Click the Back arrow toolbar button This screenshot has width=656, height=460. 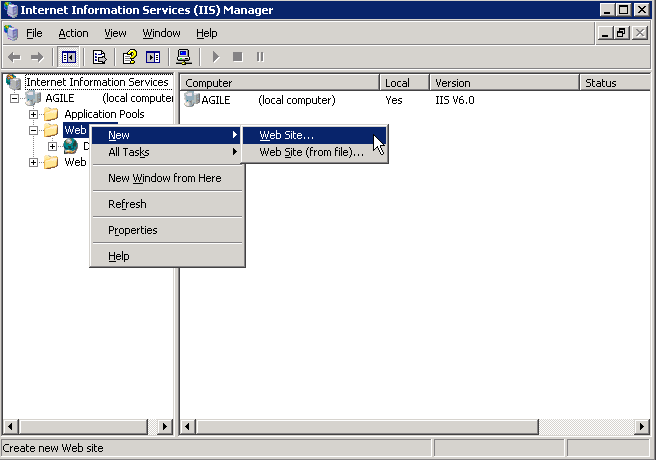(x=14, y=57)
